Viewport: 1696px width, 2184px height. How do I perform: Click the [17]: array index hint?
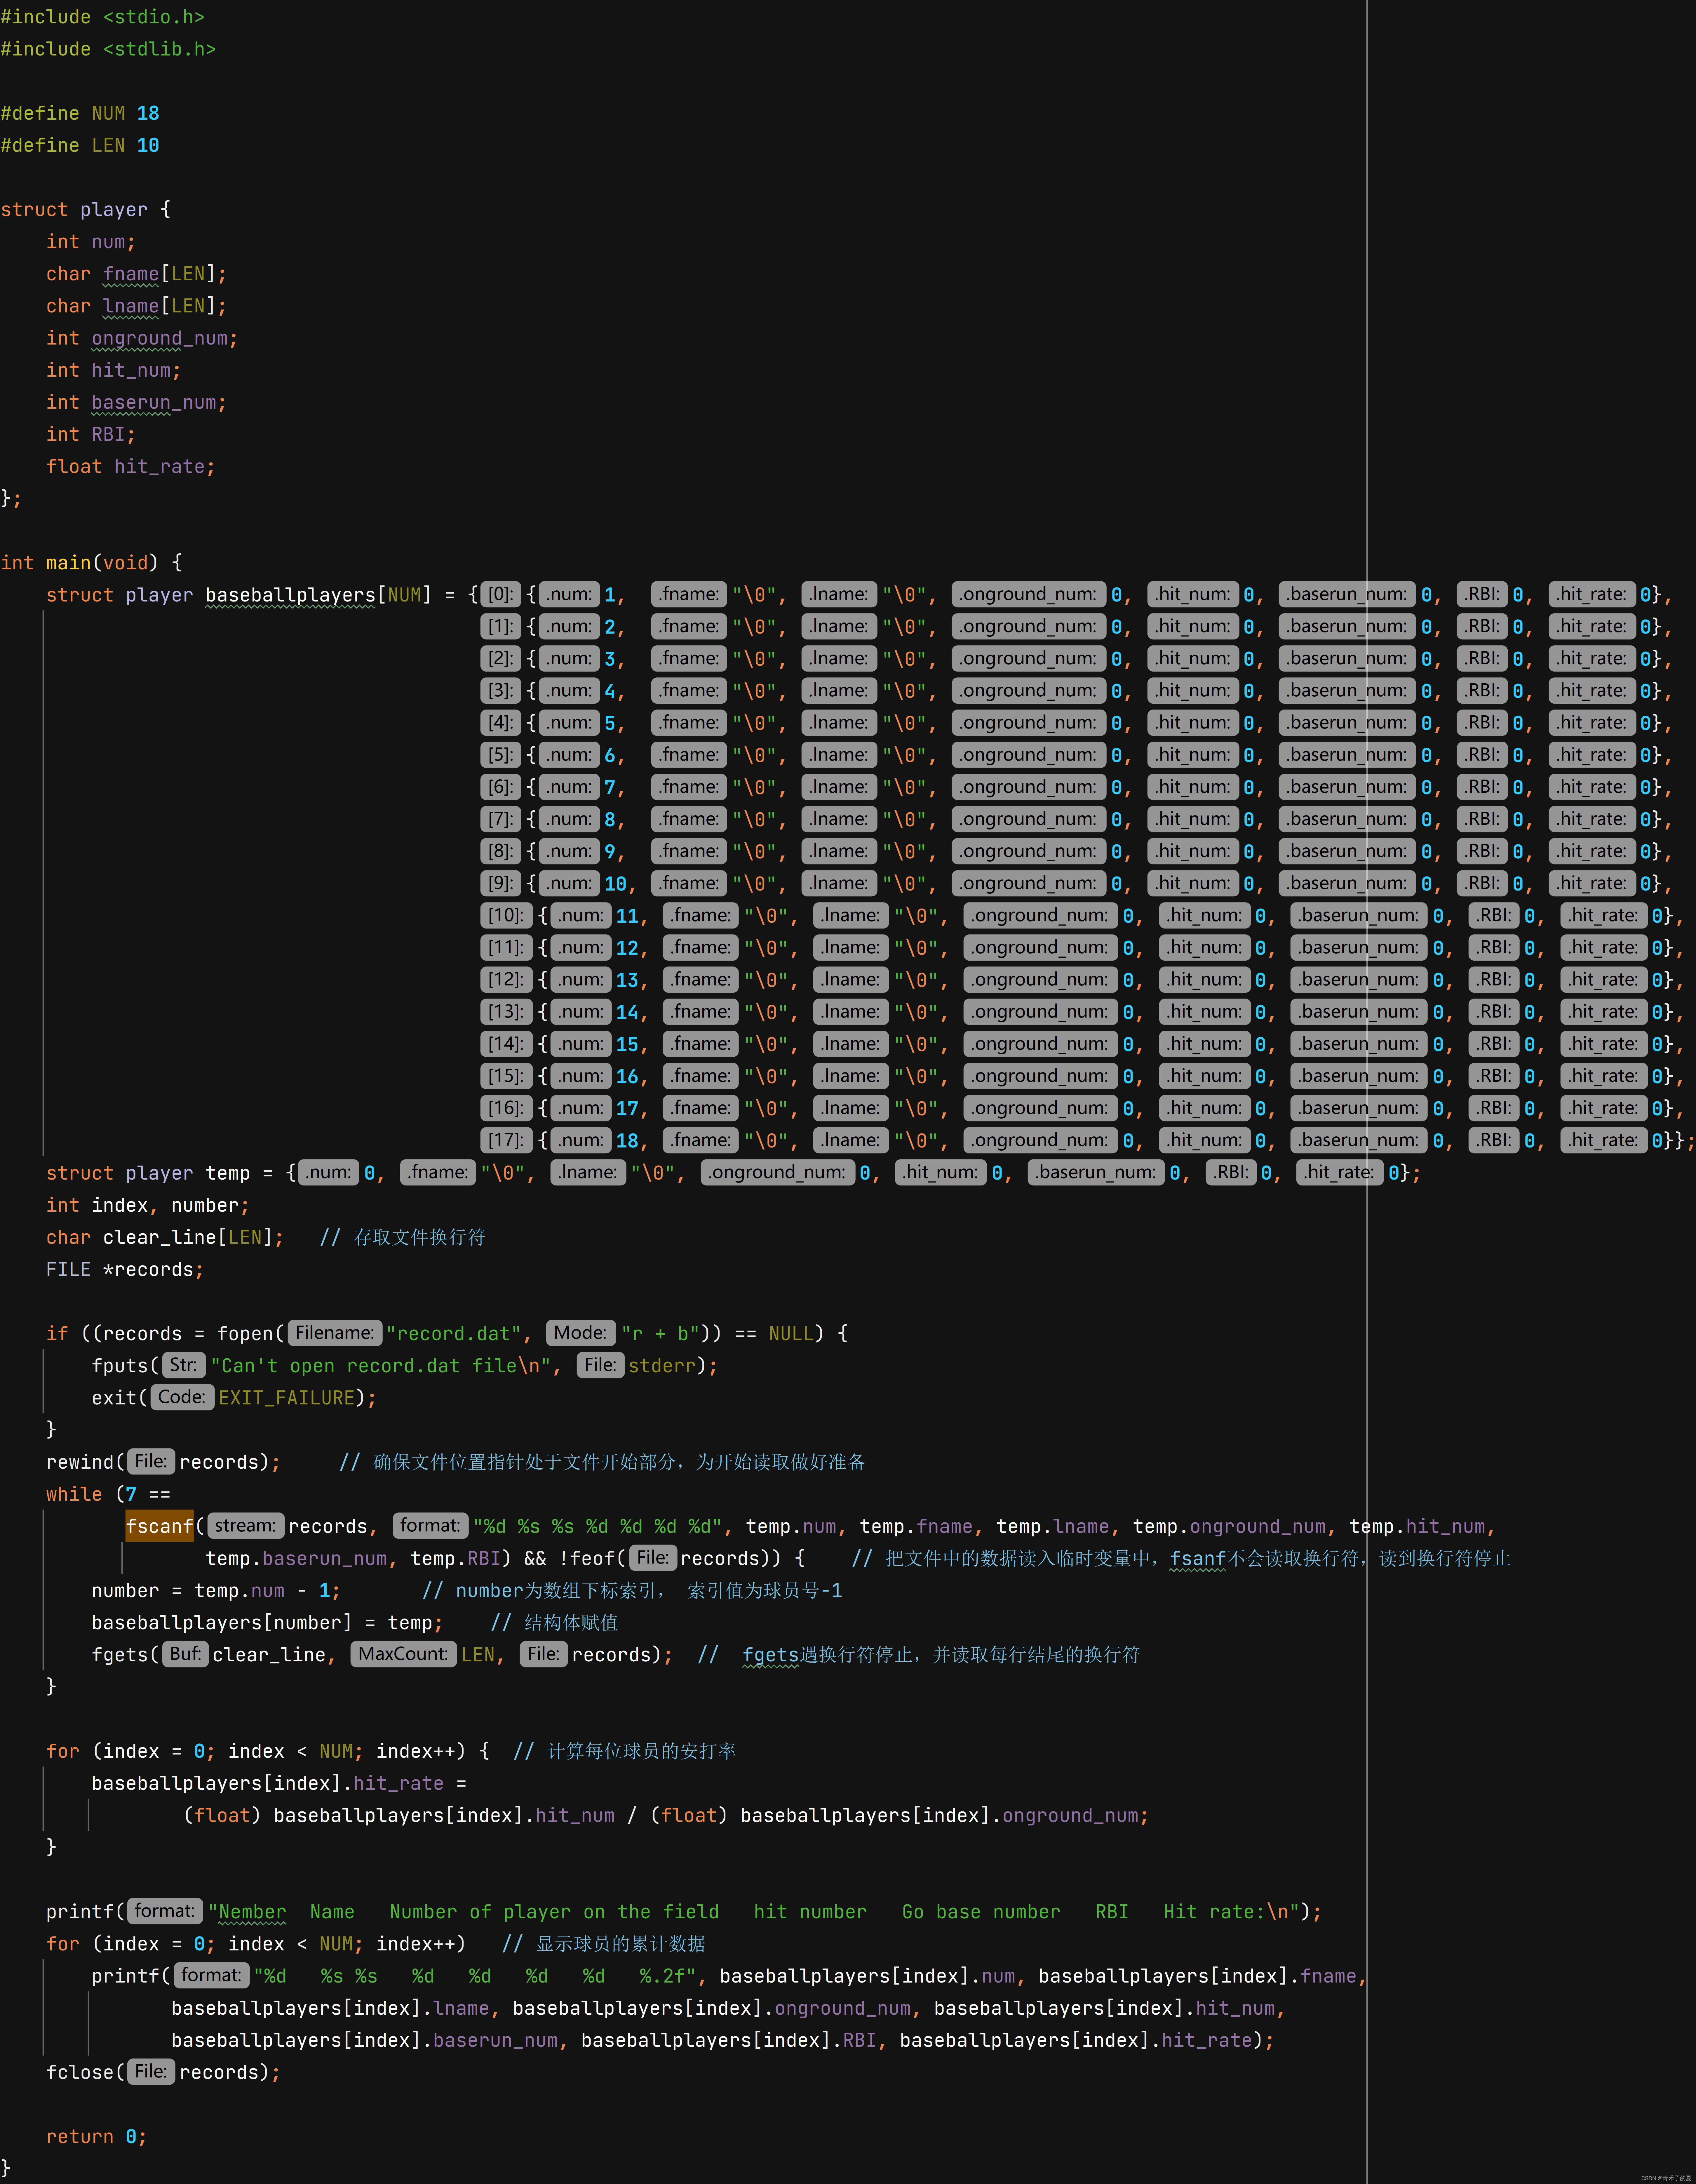coord(505,1140)
